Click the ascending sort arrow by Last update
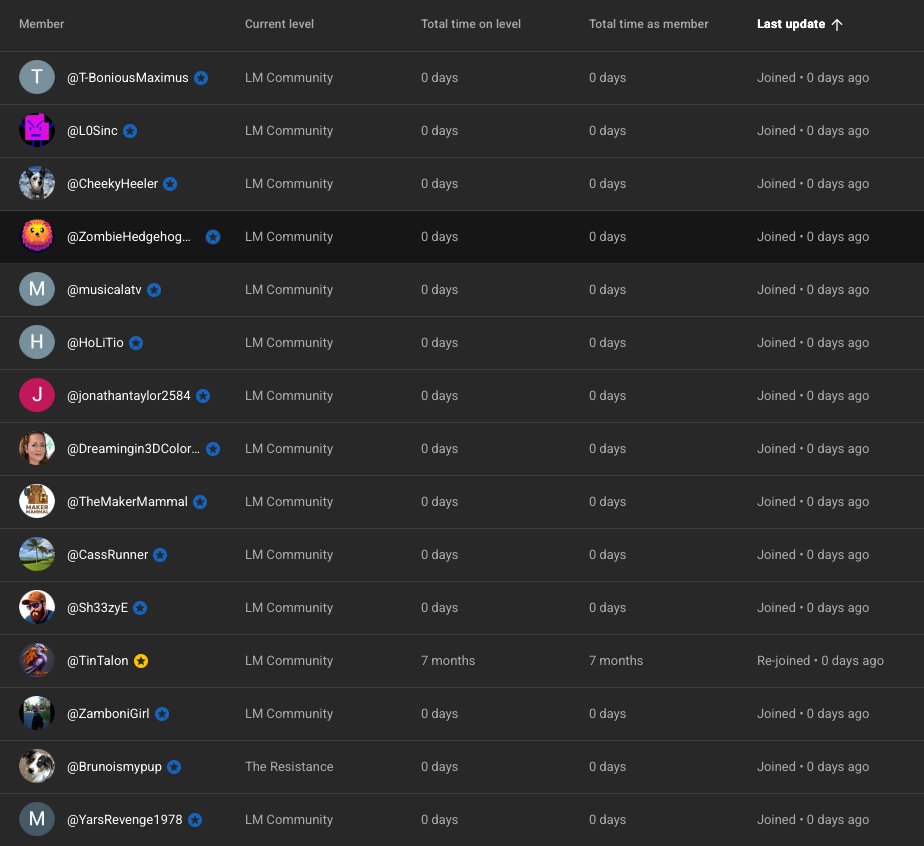The width and height of the screenshot is (924, 846). [837, 24]
